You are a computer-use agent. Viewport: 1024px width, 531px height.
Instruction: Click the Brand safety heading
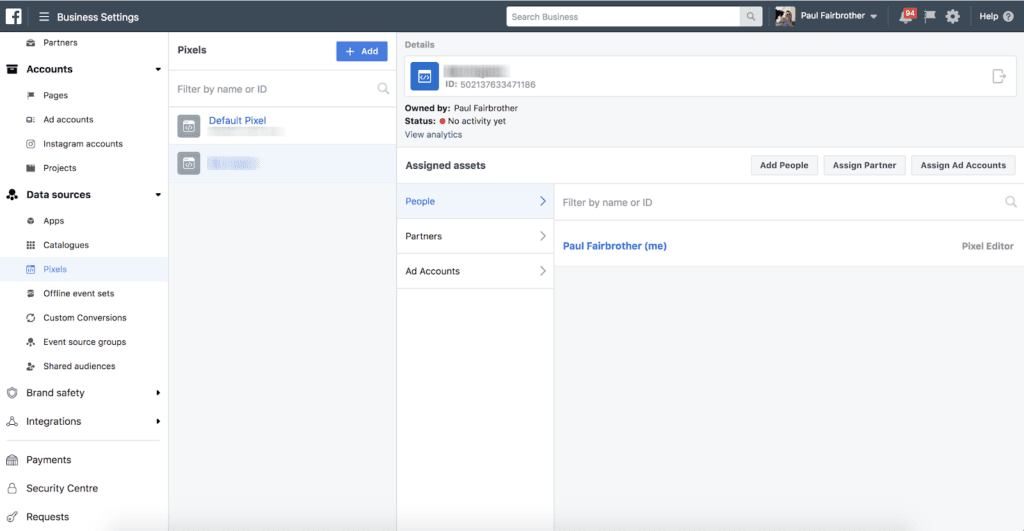[55, 393]
